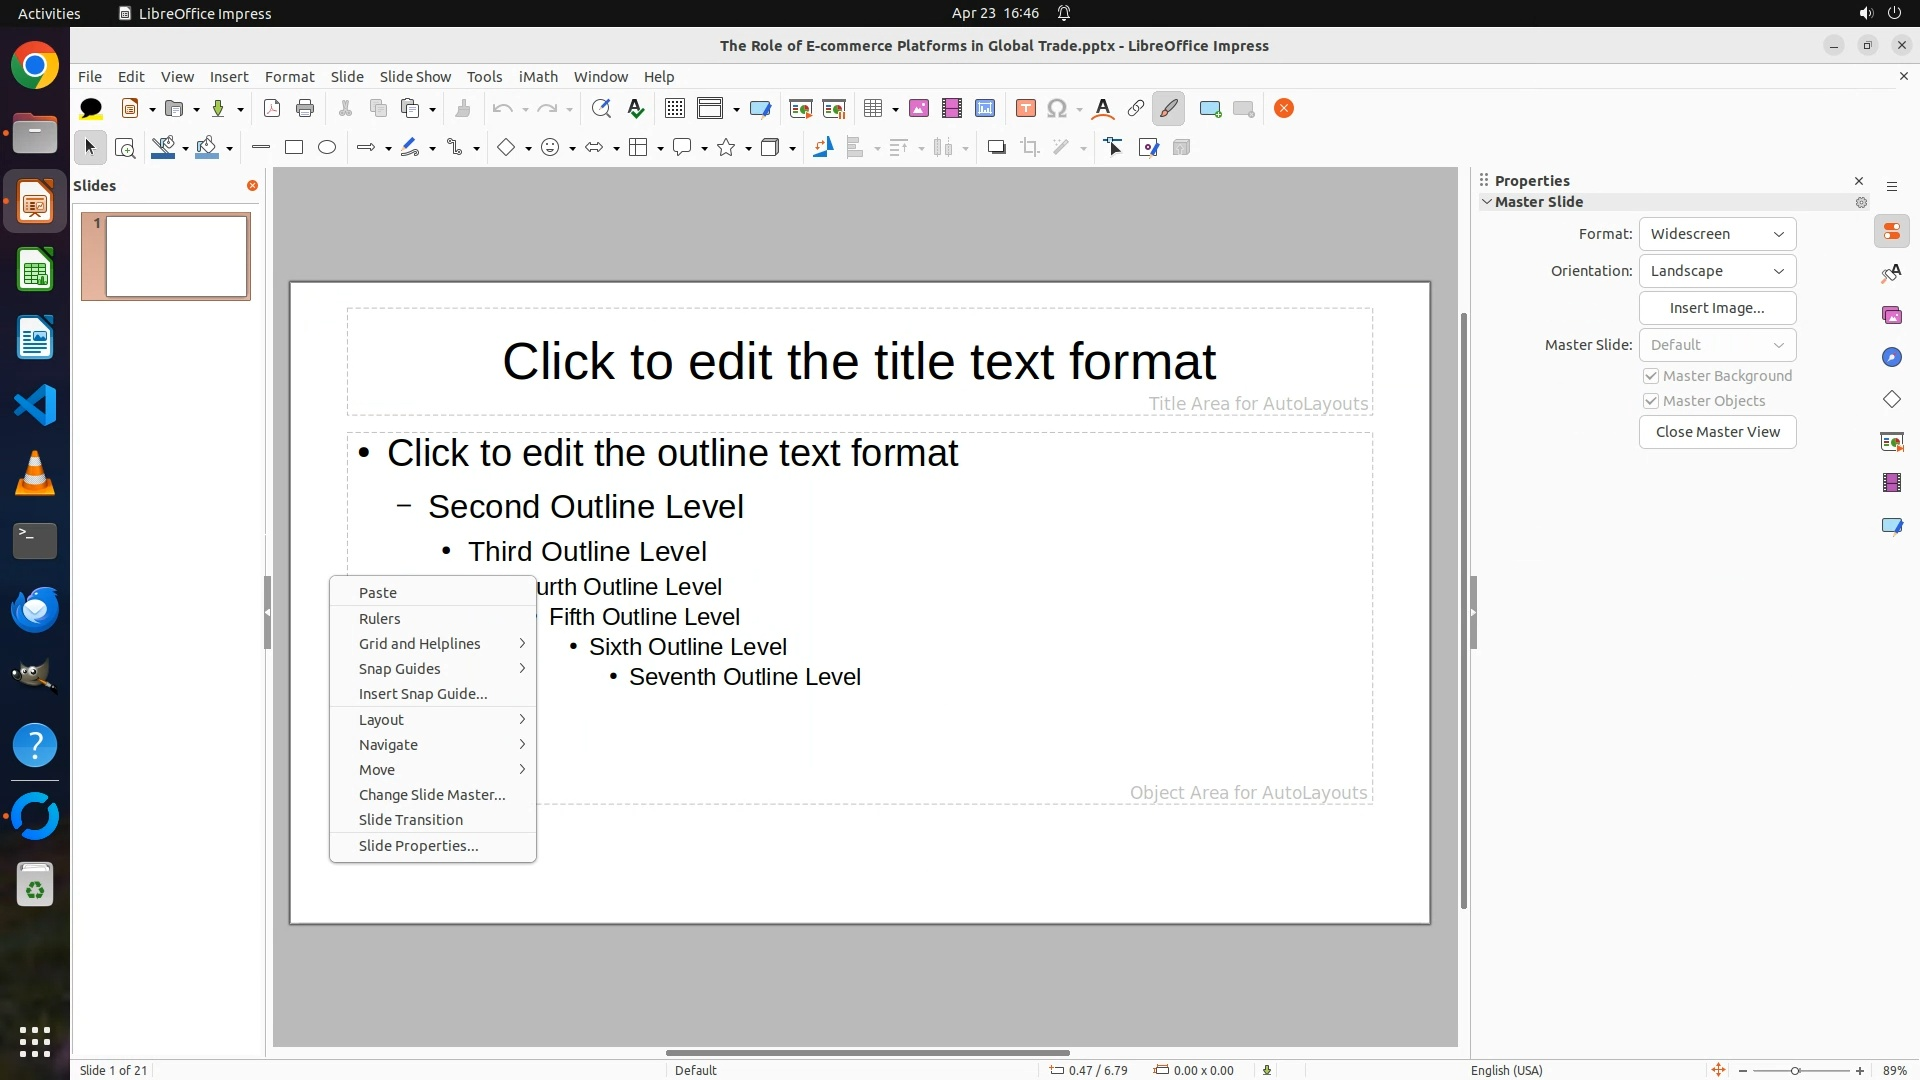Uncheck the Master Background checkbox
Screen dimensions: 1920x1080
(1651, 376)
